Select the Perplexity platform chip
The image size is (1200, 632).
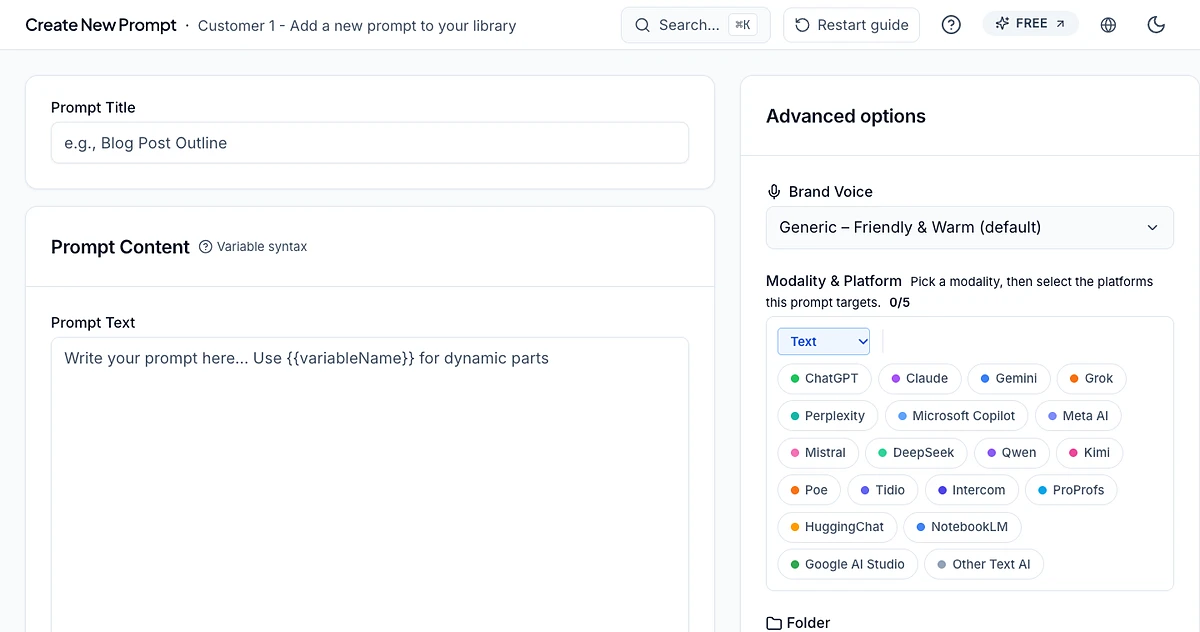pyautogui.click(x=828, y=415)
